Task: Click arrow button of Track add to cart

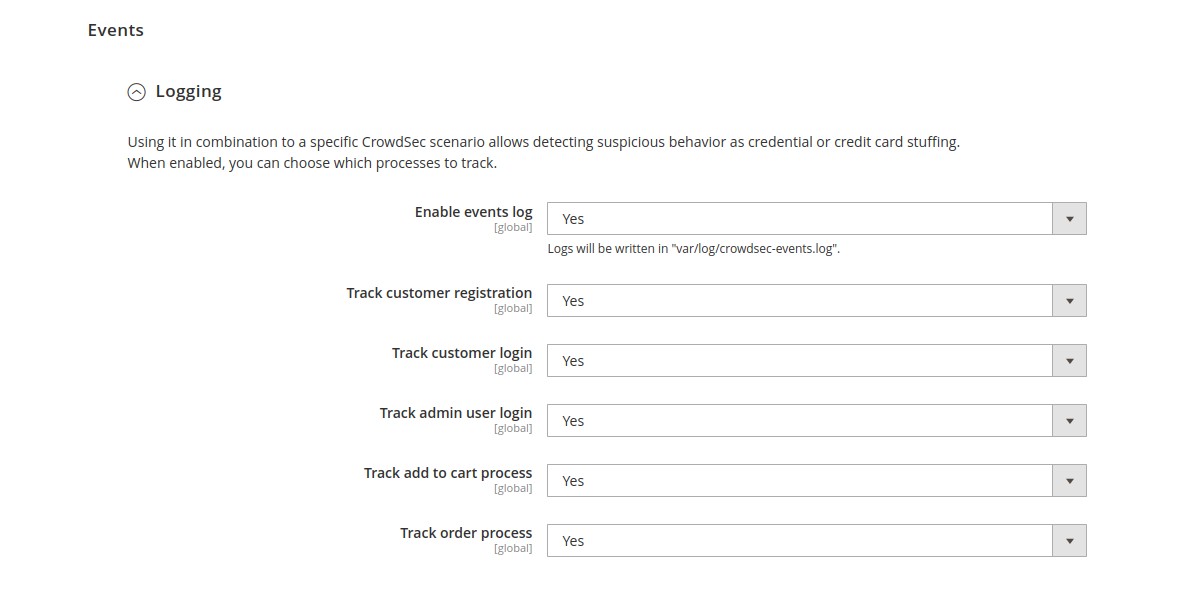Action: point(1069,481)
